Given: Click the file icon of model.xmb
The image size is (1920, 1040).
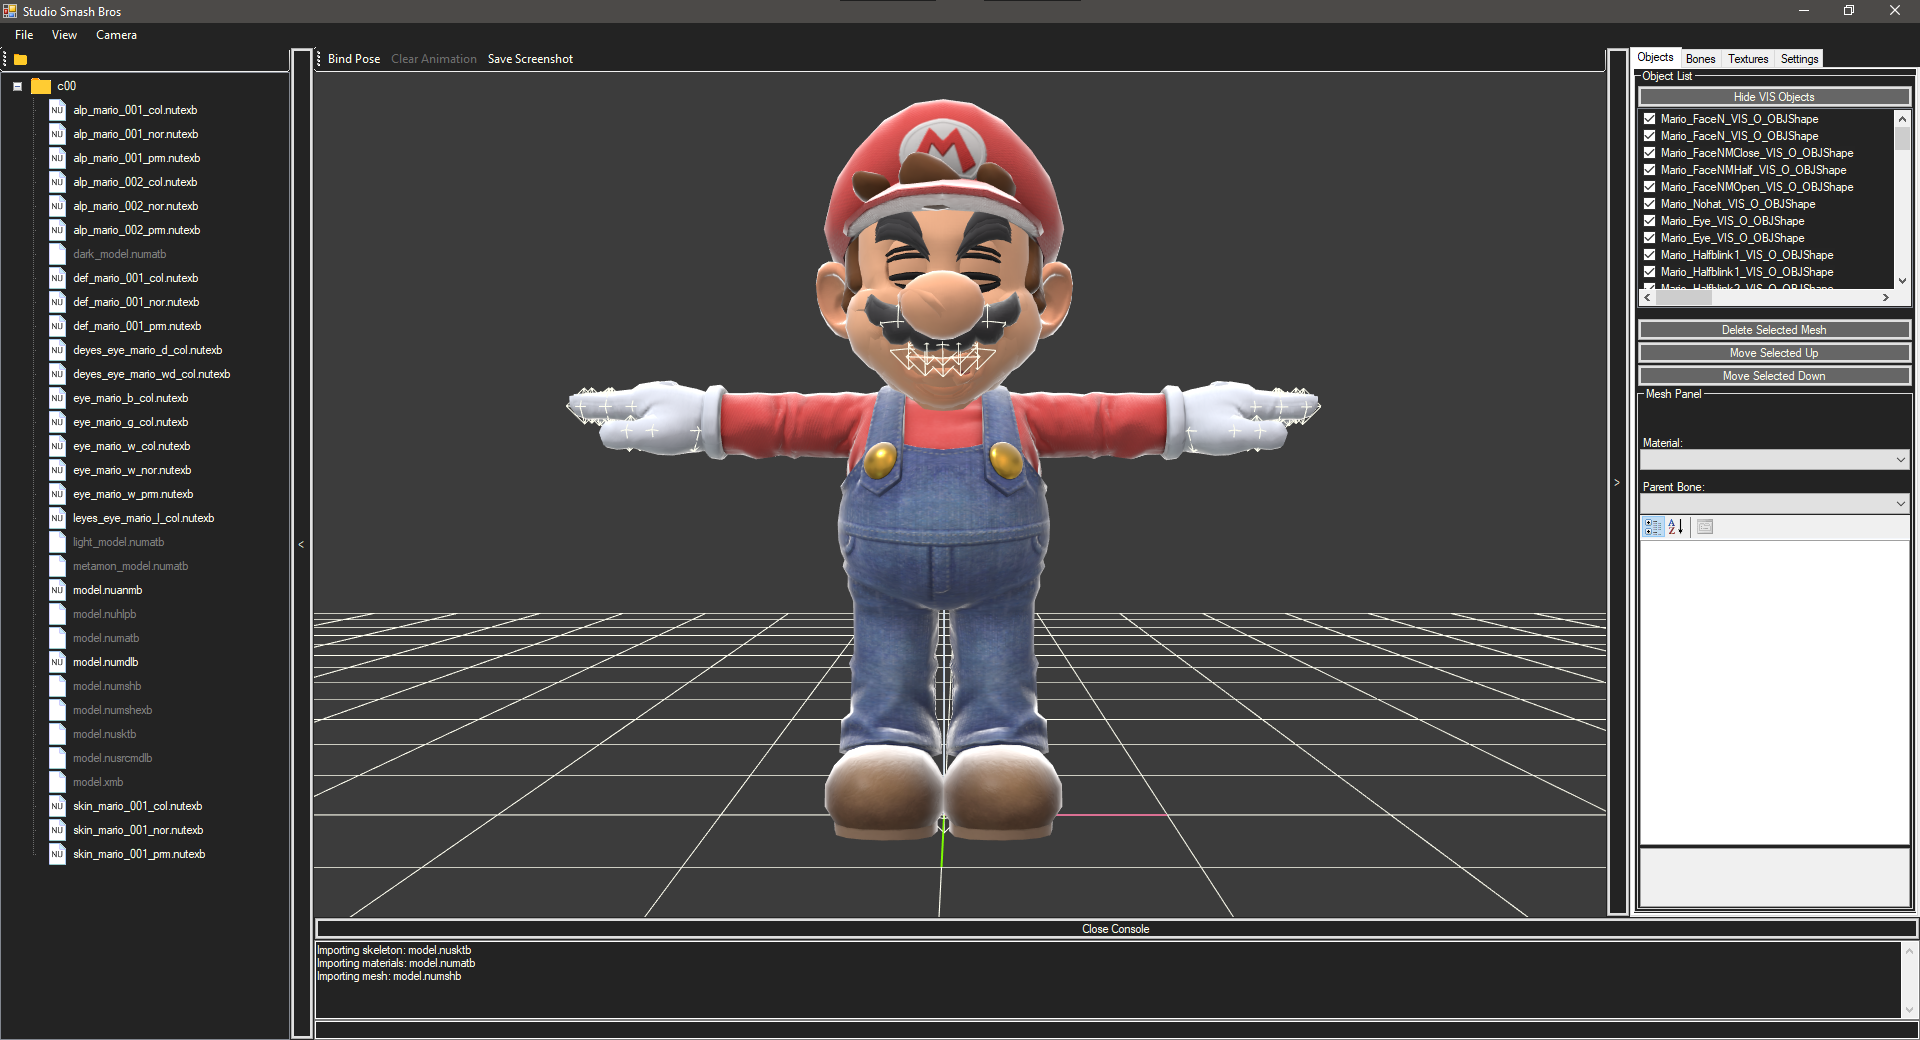Looking at the screenshot, I should [57, 782].
